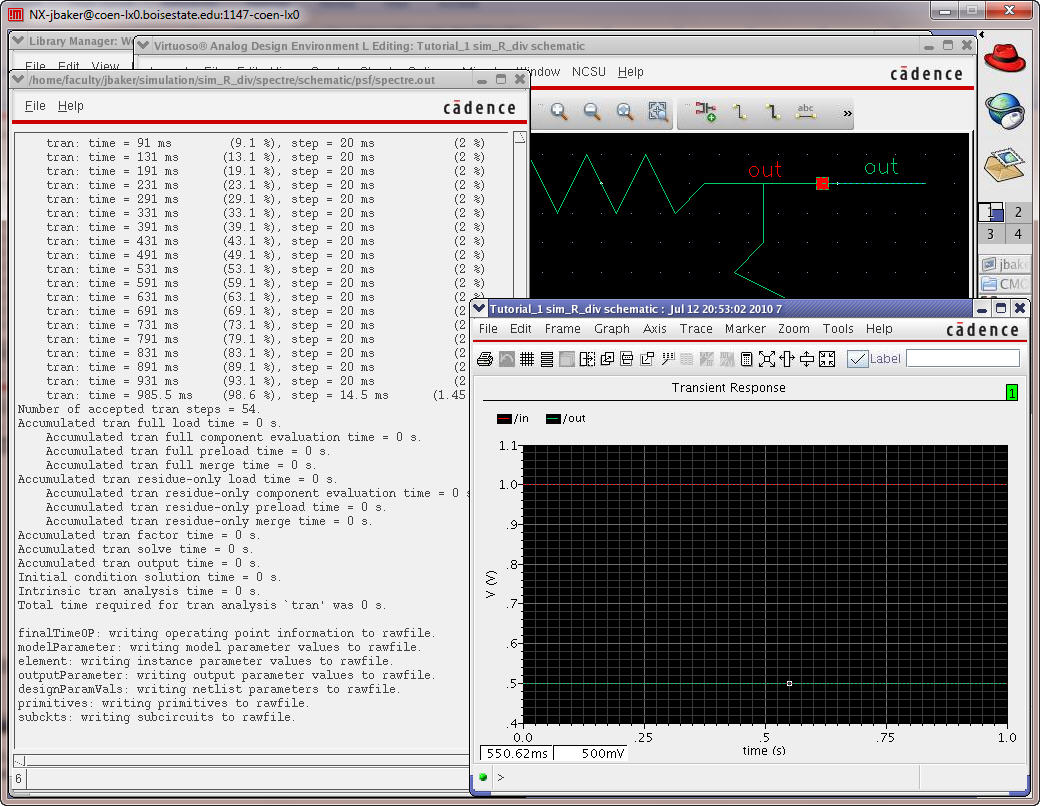Click the fit-all zoom icon in waveform toolbar

coord(767,359)
